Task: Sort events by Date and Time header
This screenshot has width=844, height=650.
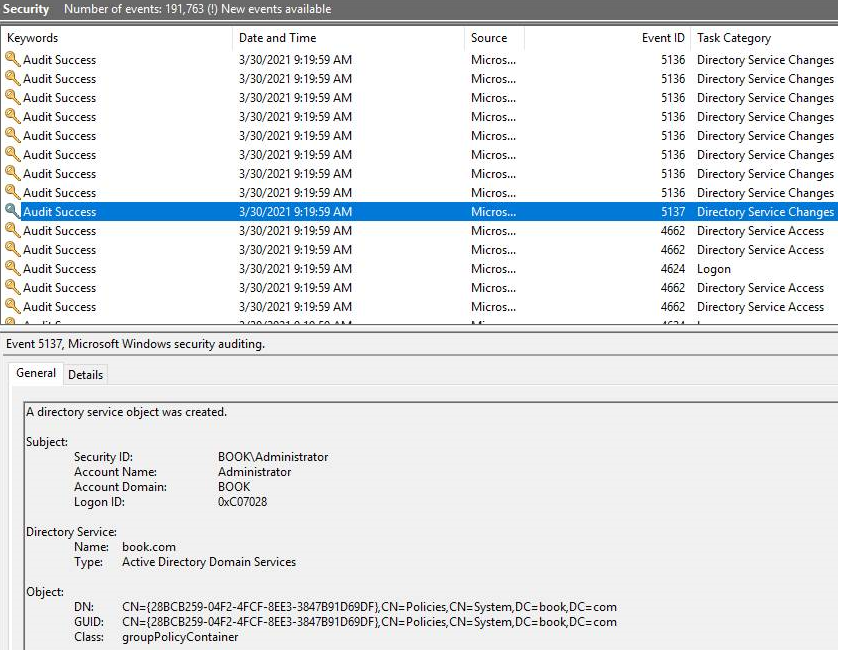Action: [277, 38]
